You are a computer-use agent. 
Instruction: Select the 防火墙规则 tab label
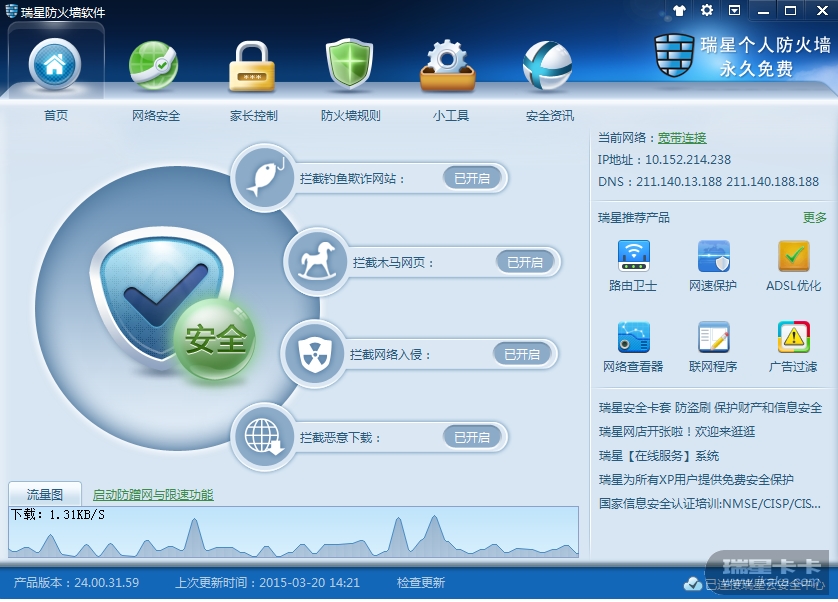351,115
